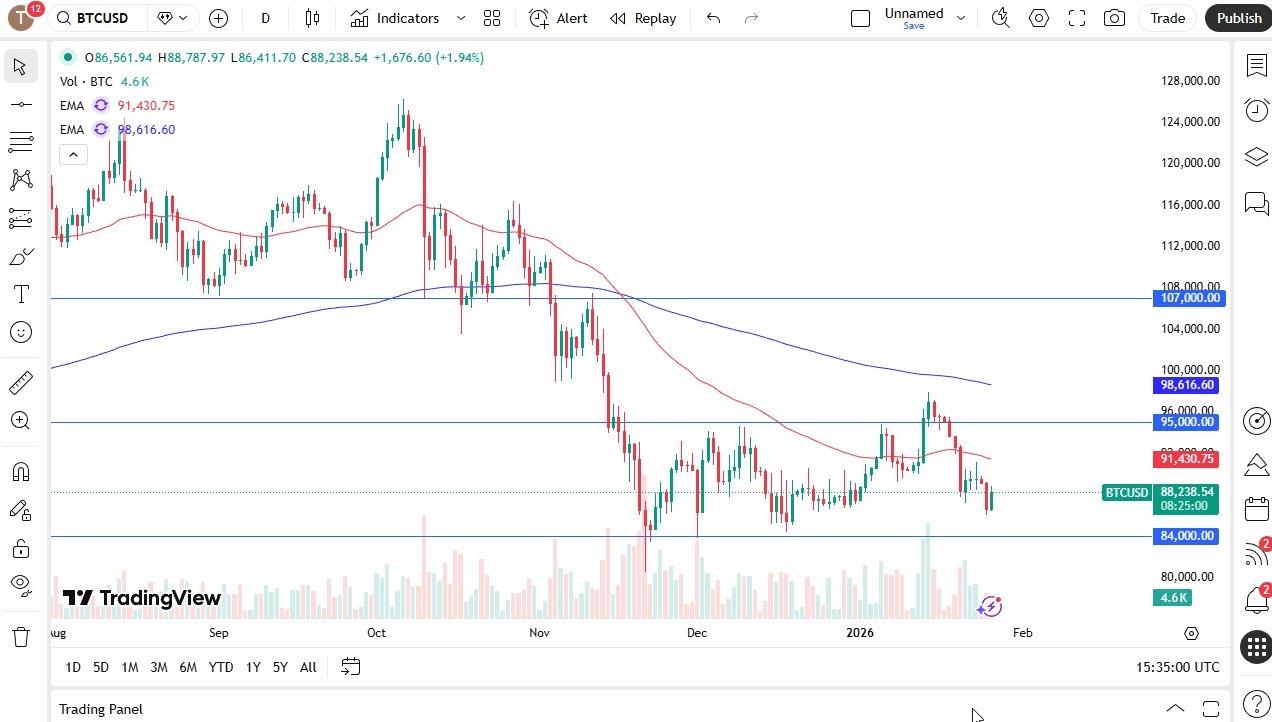The height and width of the screenshot is (722, 1272).
Task: Enable magnet mode in the drawing toolbar
Action: coord(20,471)
